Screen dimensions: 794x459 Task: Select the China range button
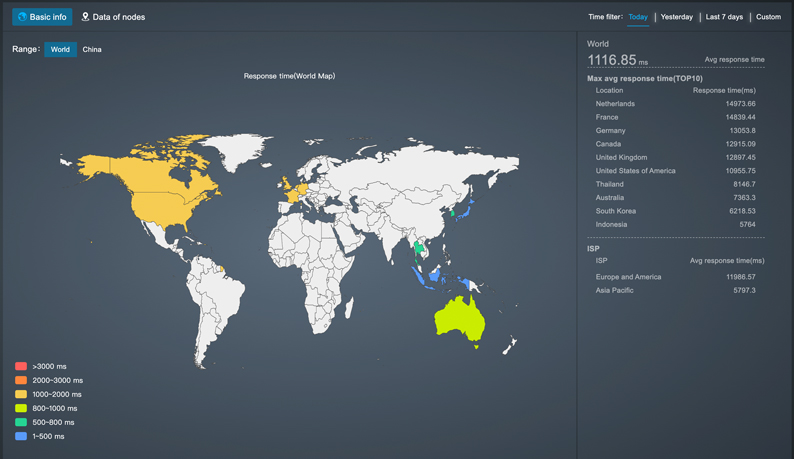point(92,49)
